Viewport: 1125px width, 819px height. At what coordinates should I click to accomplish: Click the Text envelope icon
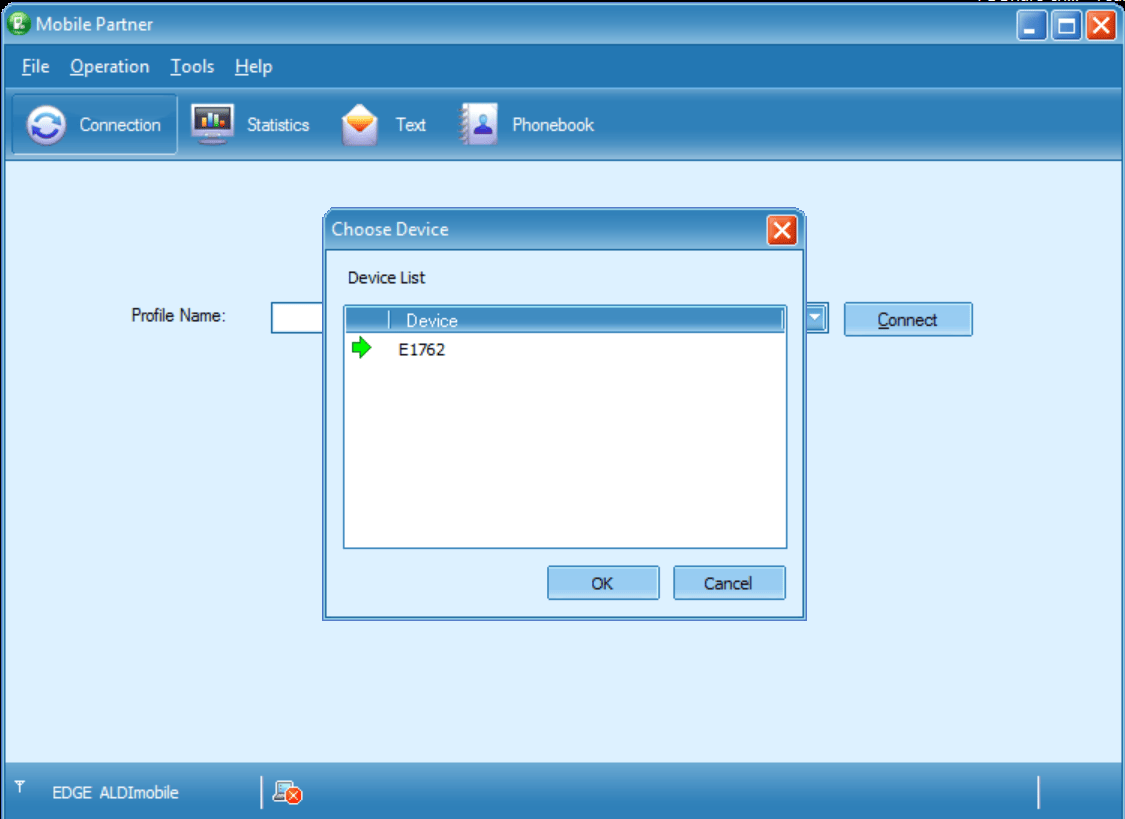[360, 125]
